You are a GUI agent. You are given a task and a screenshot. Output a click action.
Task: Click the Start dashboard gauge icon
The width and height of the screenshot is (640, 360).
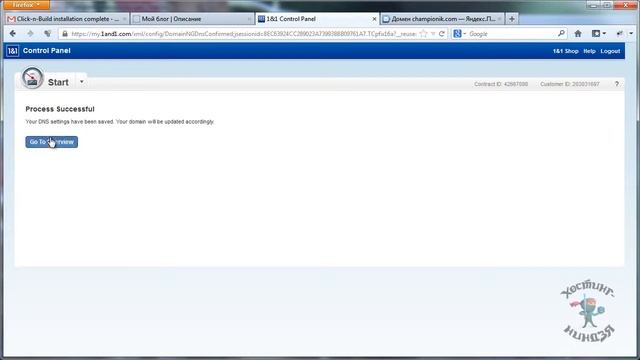click(x=32, y=78)
